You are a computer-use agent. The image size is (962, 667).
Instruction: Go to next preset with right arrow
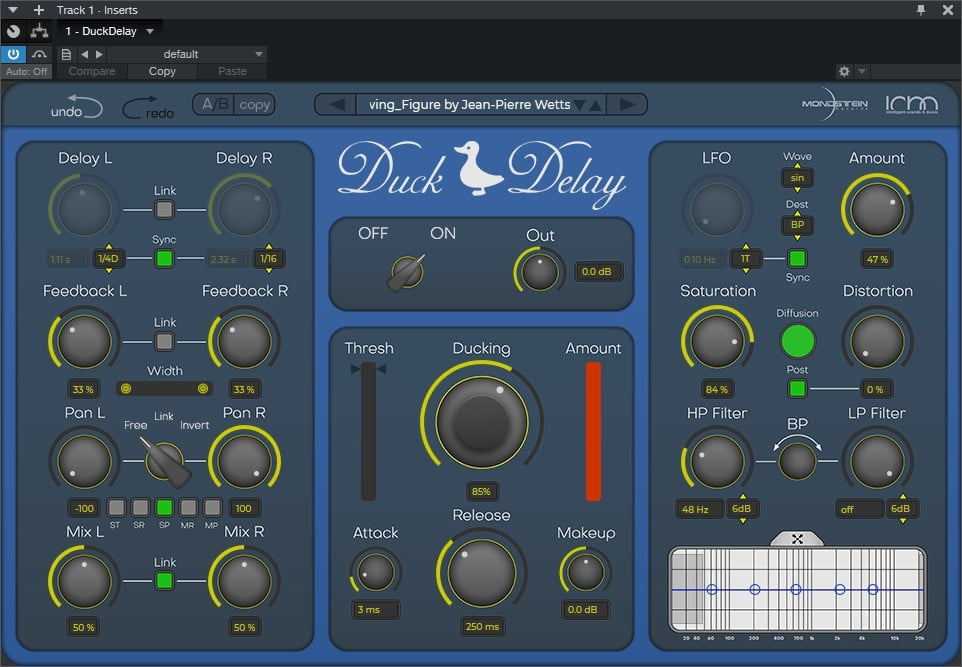626,104
